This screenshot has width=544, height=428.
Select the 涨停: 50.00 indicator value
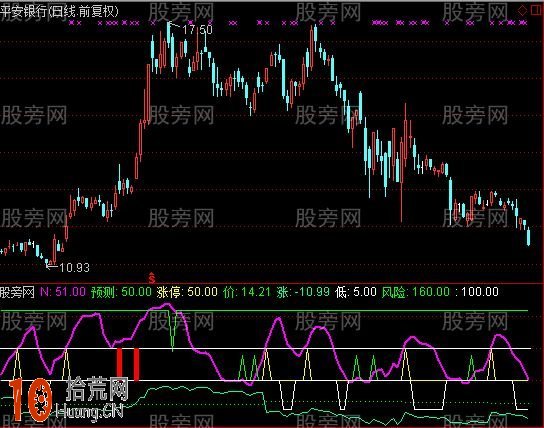[187, 292]
